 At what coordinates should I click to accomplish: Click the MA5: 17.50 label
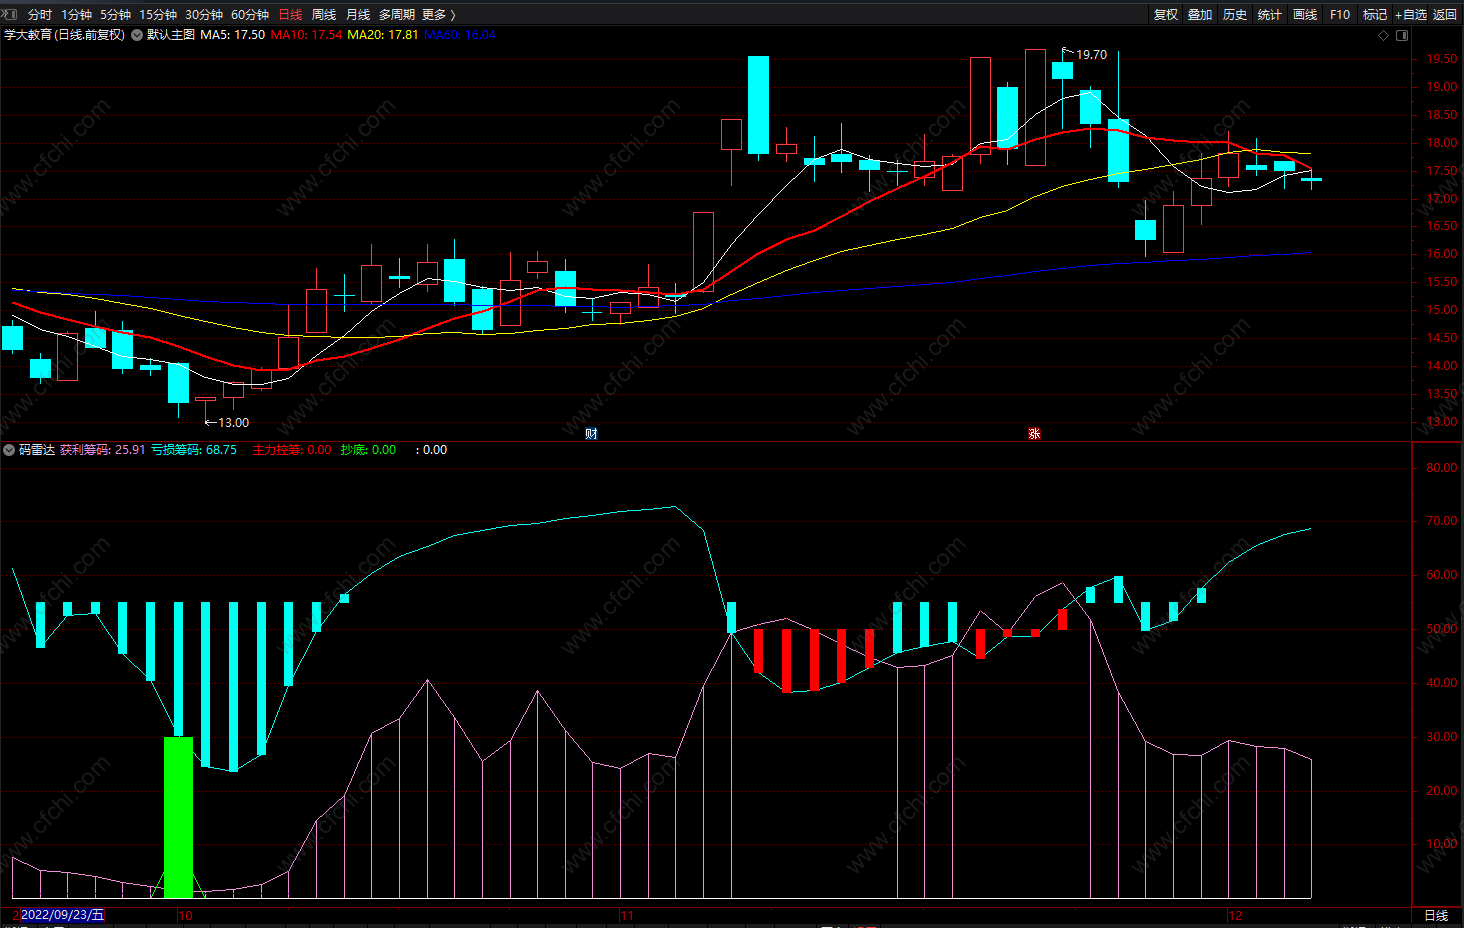coord(232,35)
